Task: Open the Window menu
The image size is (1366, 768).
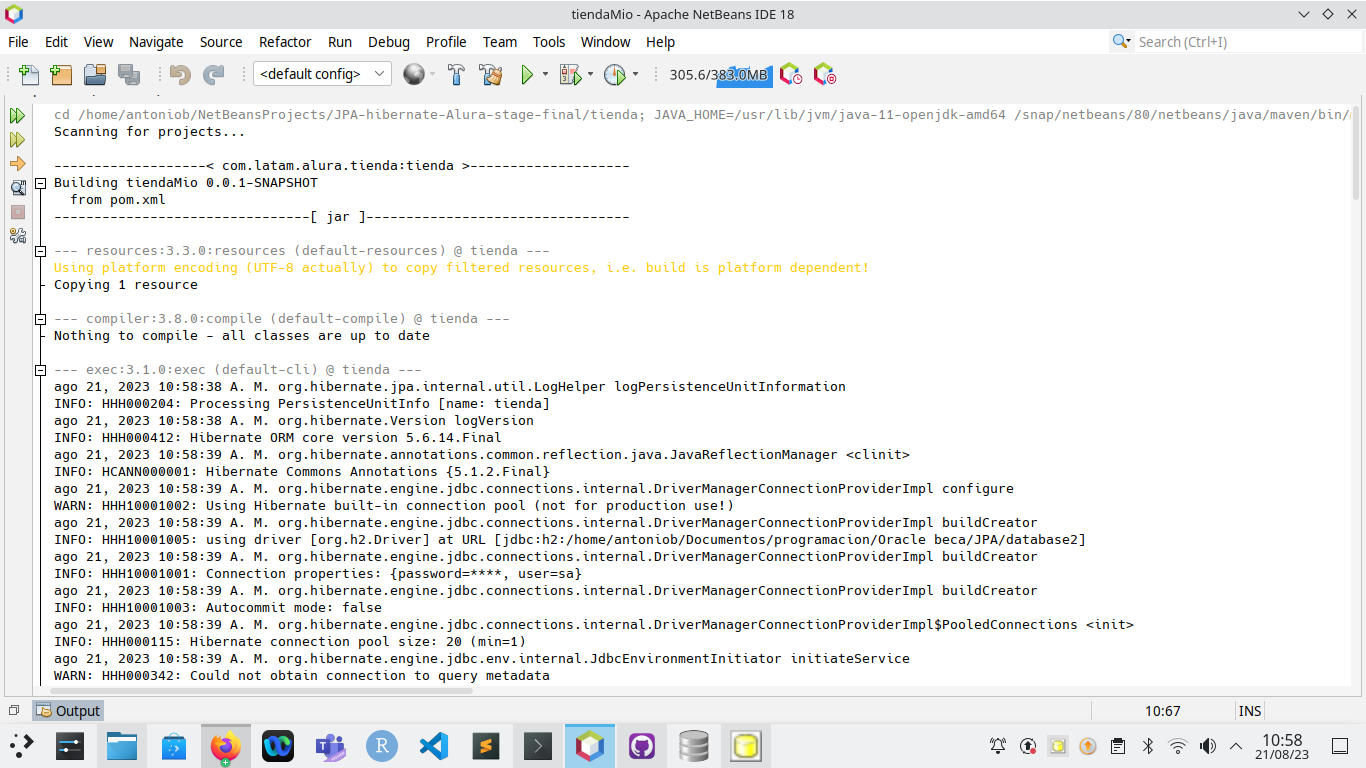Action: tap(606, 42)
